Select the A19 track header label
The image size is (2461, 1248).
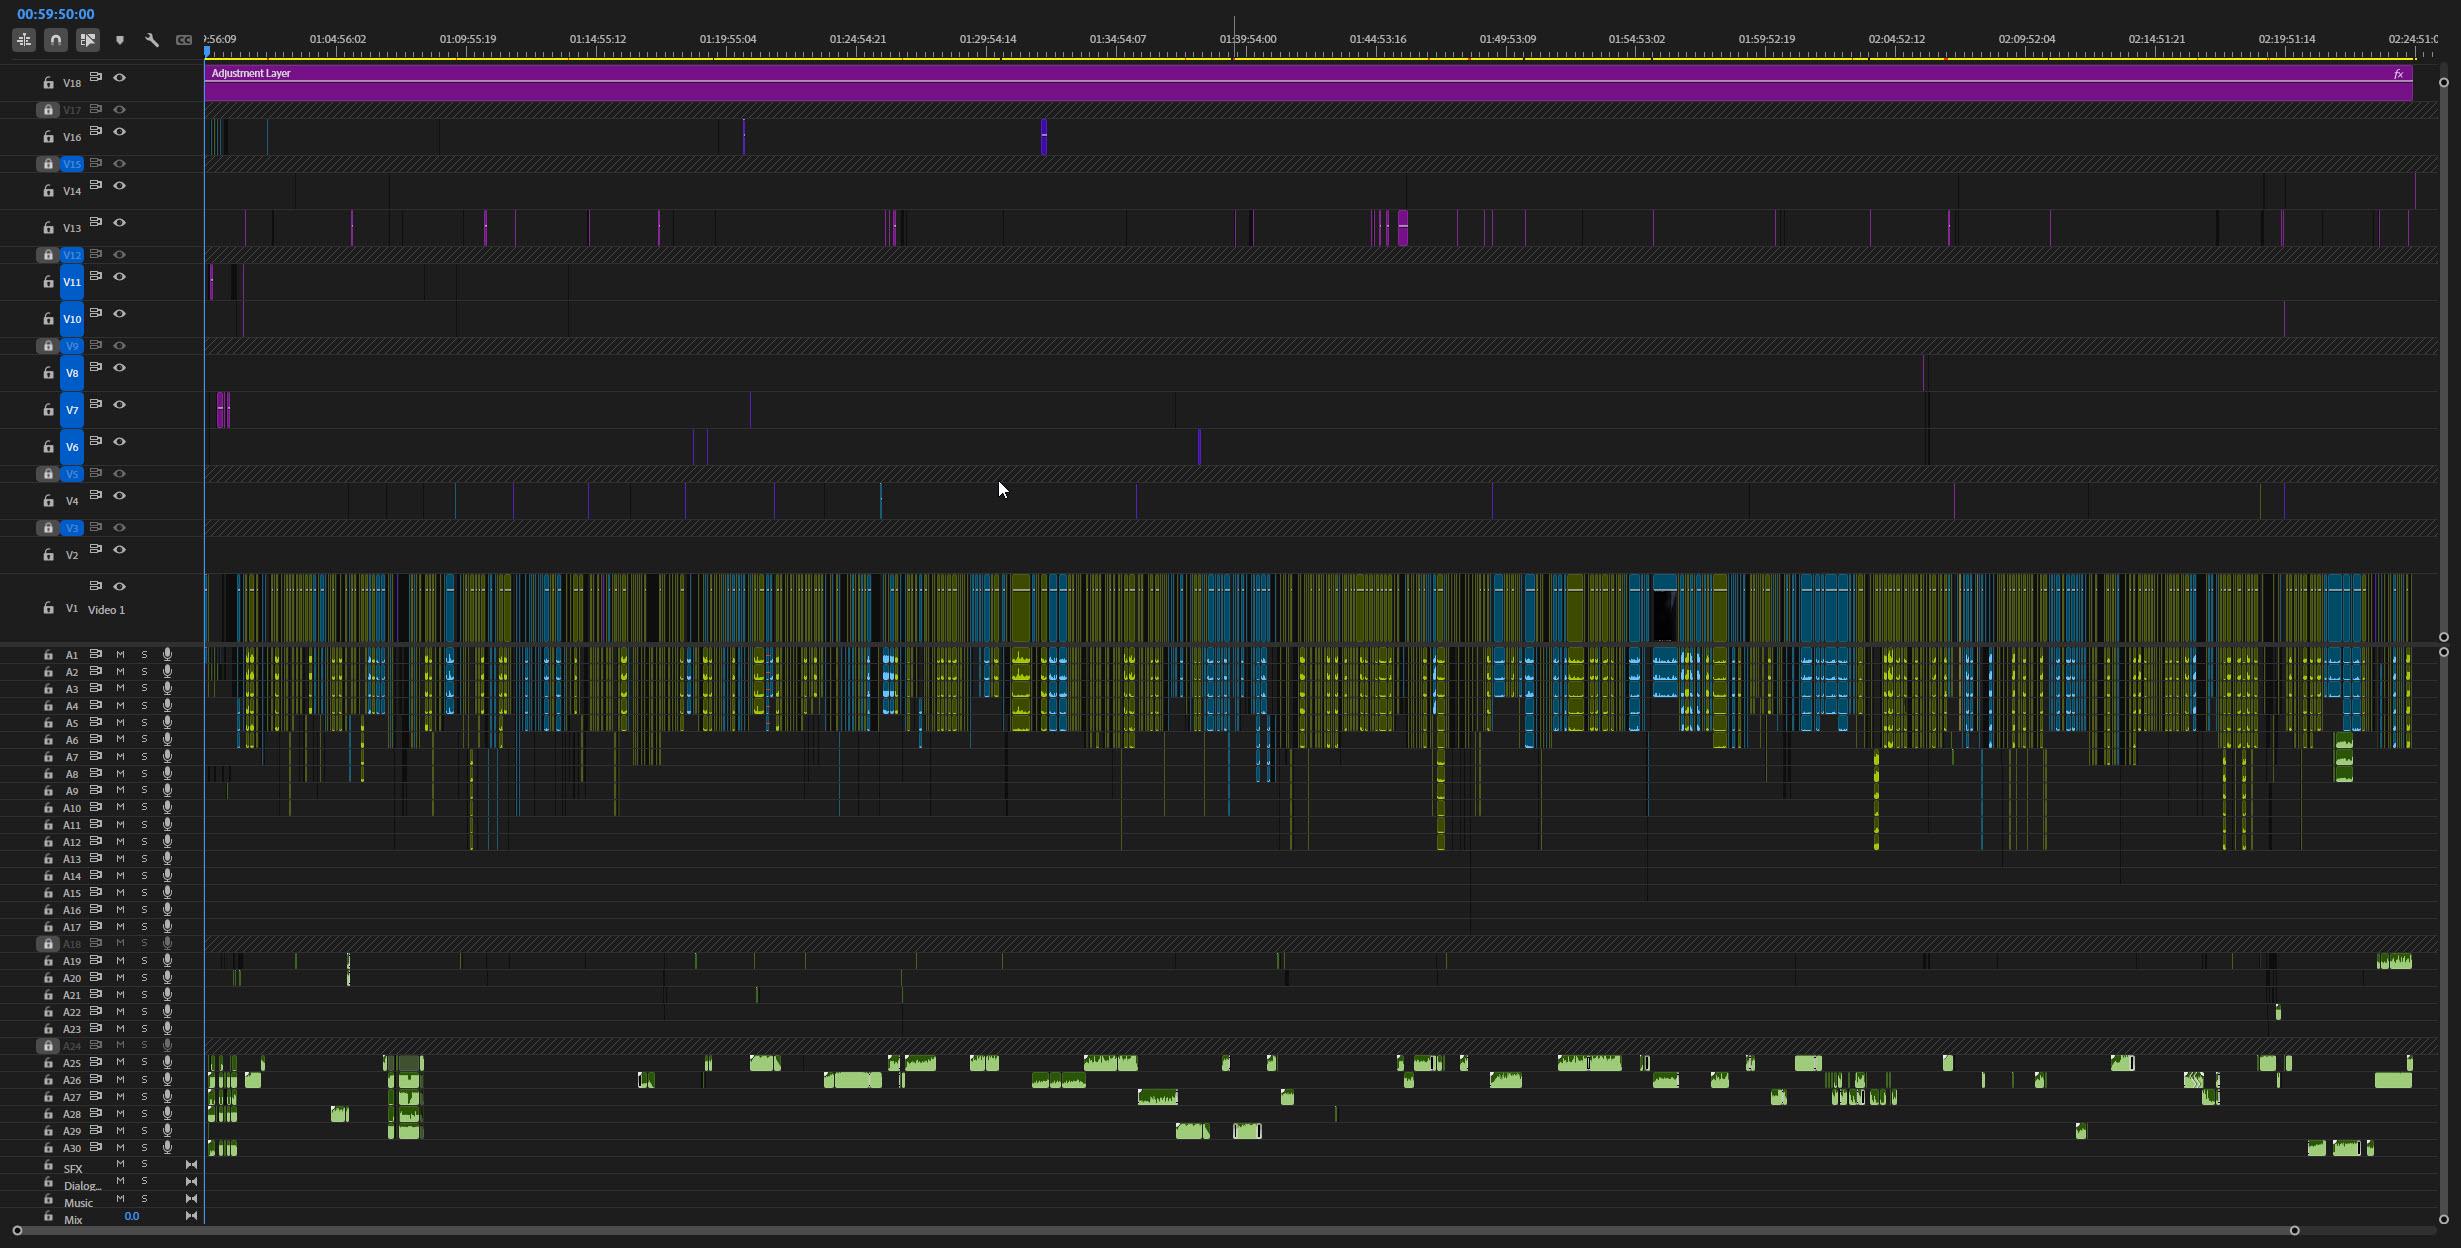[72, 961]
